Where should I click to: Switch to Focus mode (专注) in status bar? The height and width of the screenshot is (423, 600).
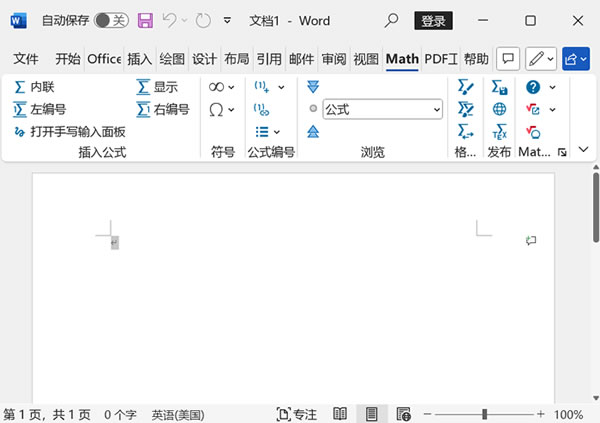pyautogui.click(x=297, y=414)
